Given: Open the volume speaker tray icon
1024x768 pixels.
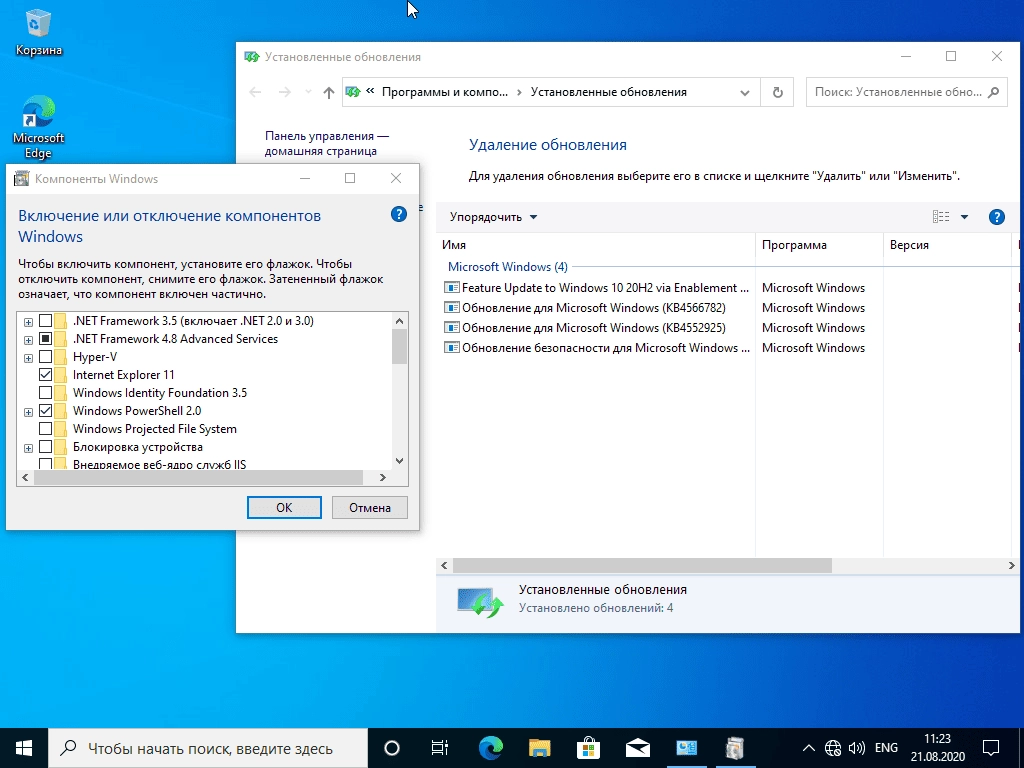Looking at the screenshot, I should click(856, 748).
